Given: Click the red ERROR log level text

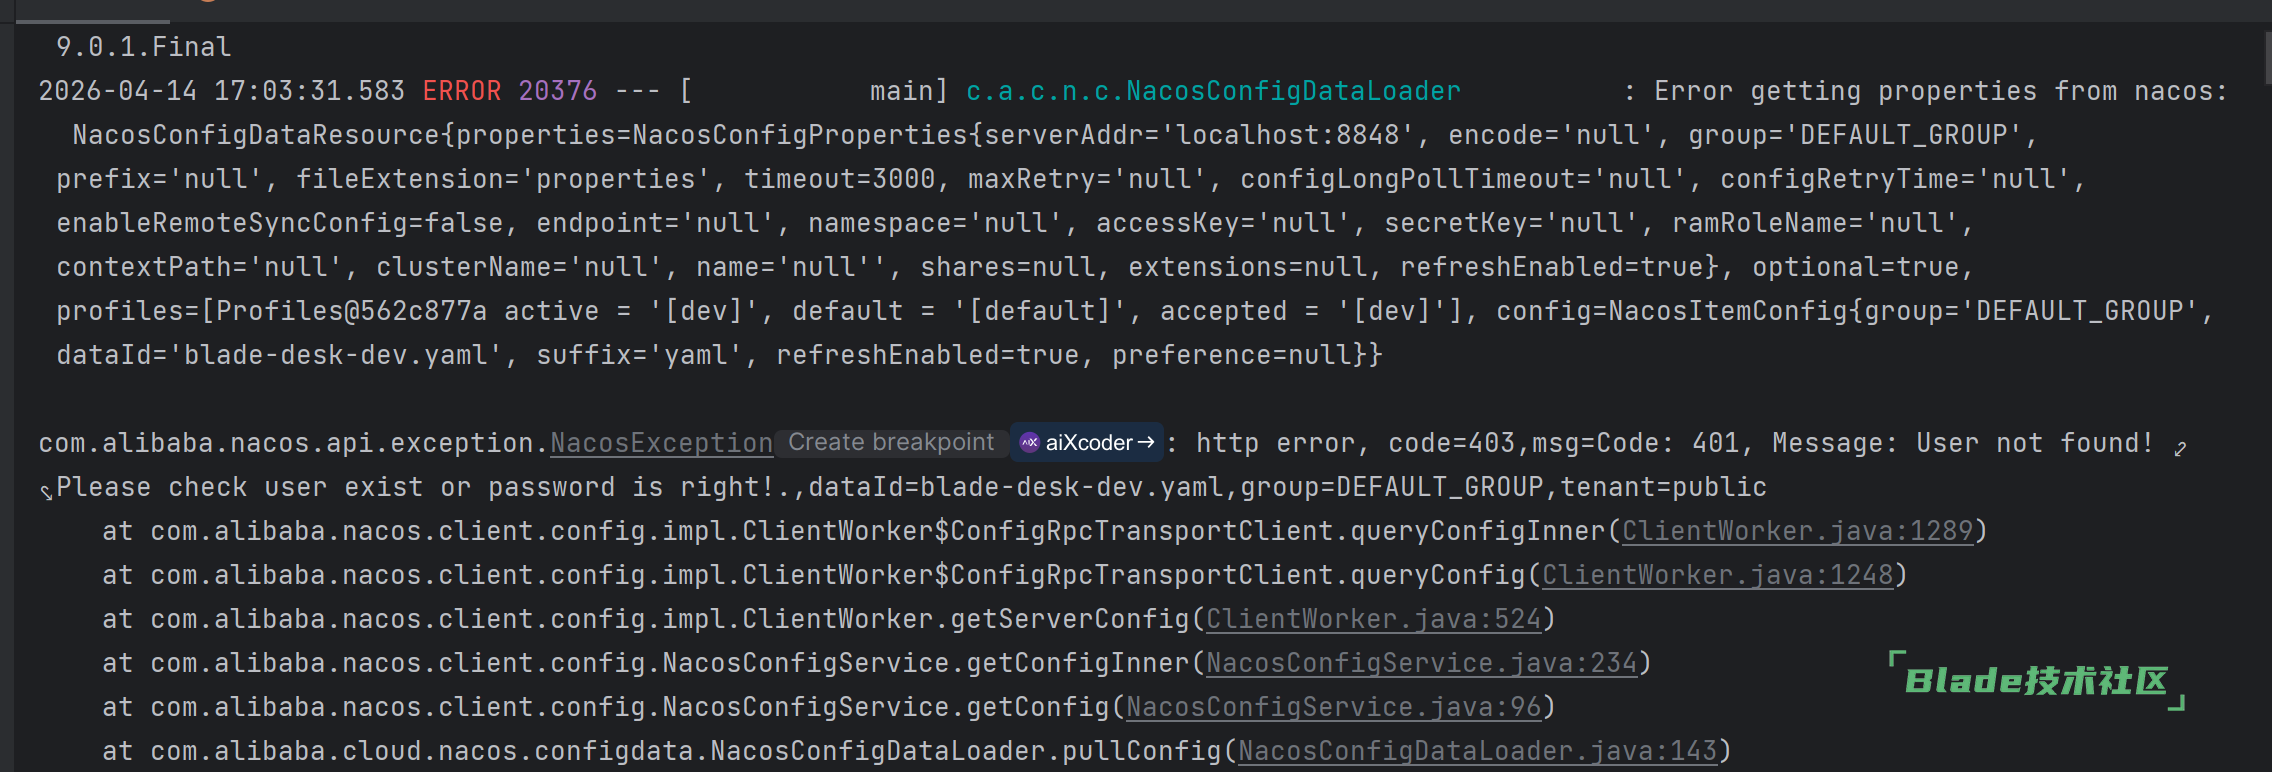Looking at the screenshot, I should click(x=461, y=91).
